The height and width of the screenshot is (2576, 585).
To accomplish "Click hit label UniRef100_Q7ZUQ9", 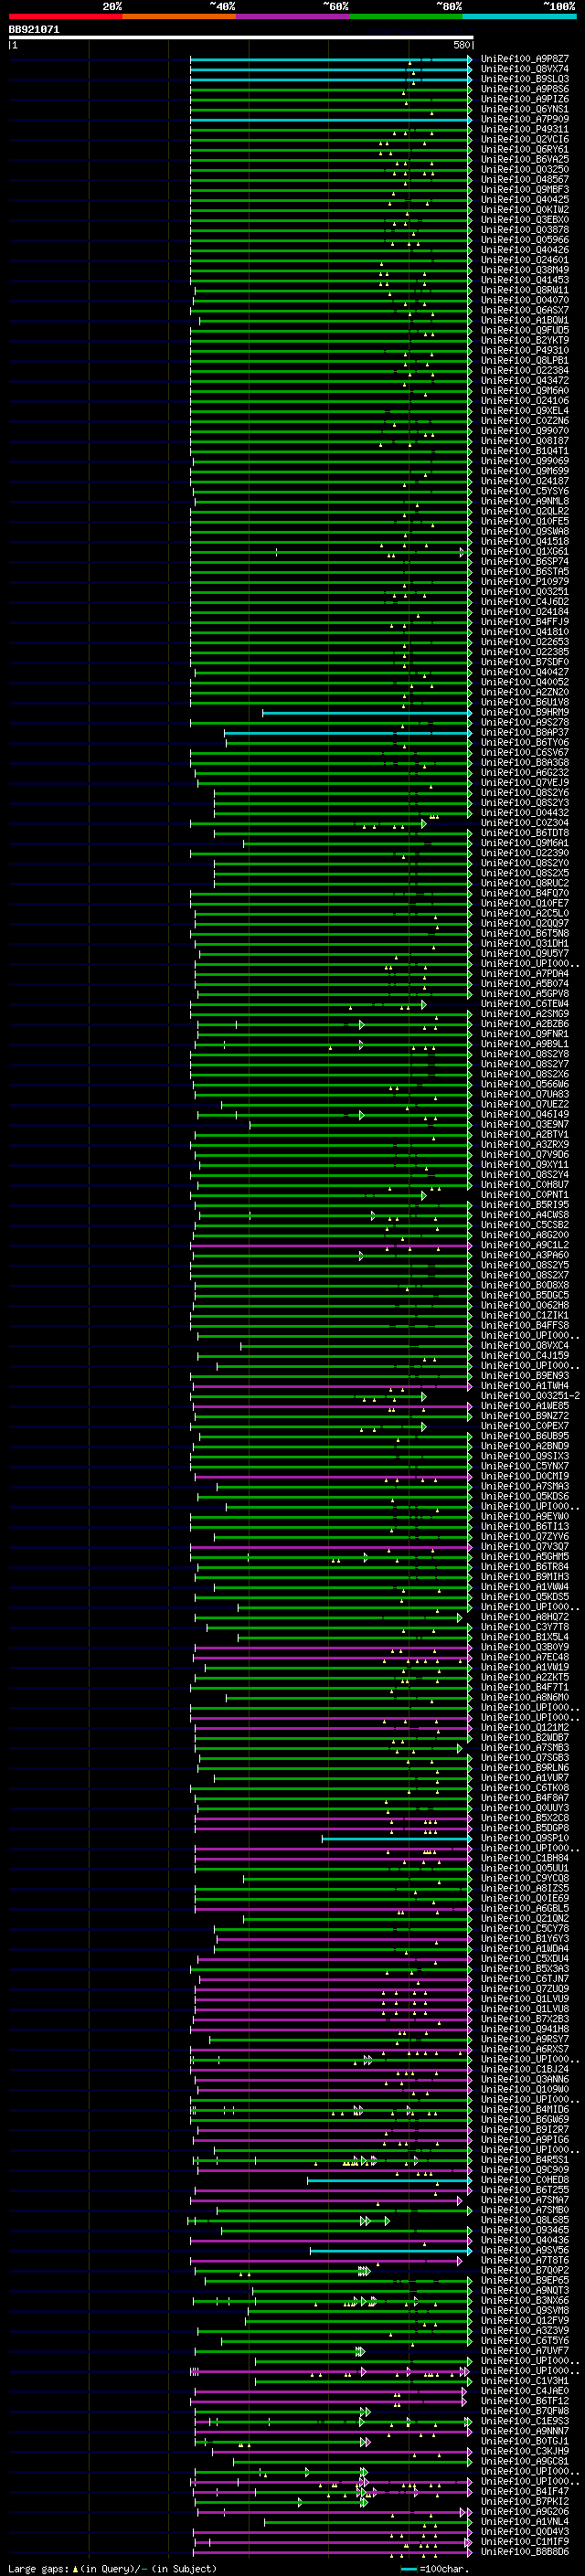I will [x=524, y=1988].
